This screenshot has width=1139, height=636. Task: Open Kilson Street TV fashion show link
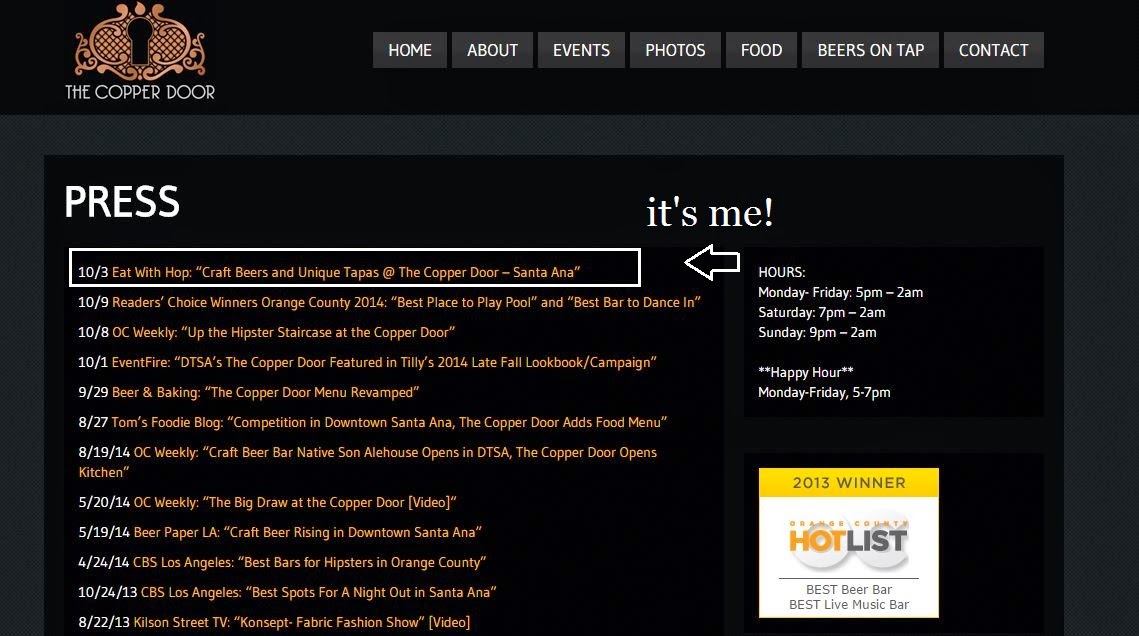301,622
